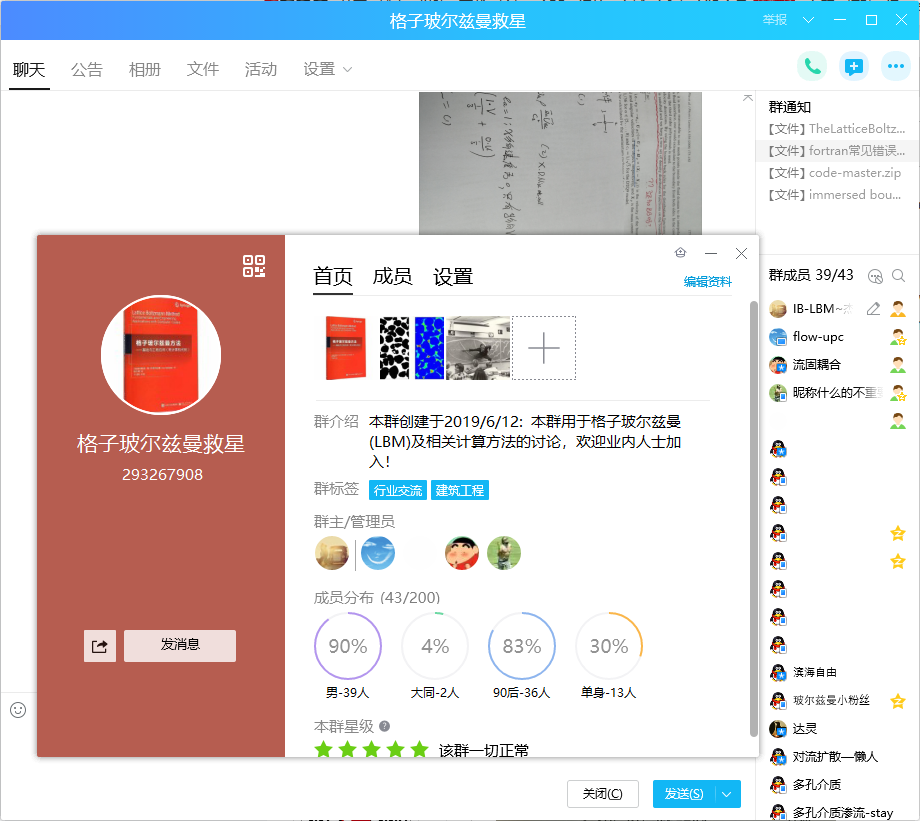Share the group profile card
The image size is (920, 821).
tap(99, 646)
